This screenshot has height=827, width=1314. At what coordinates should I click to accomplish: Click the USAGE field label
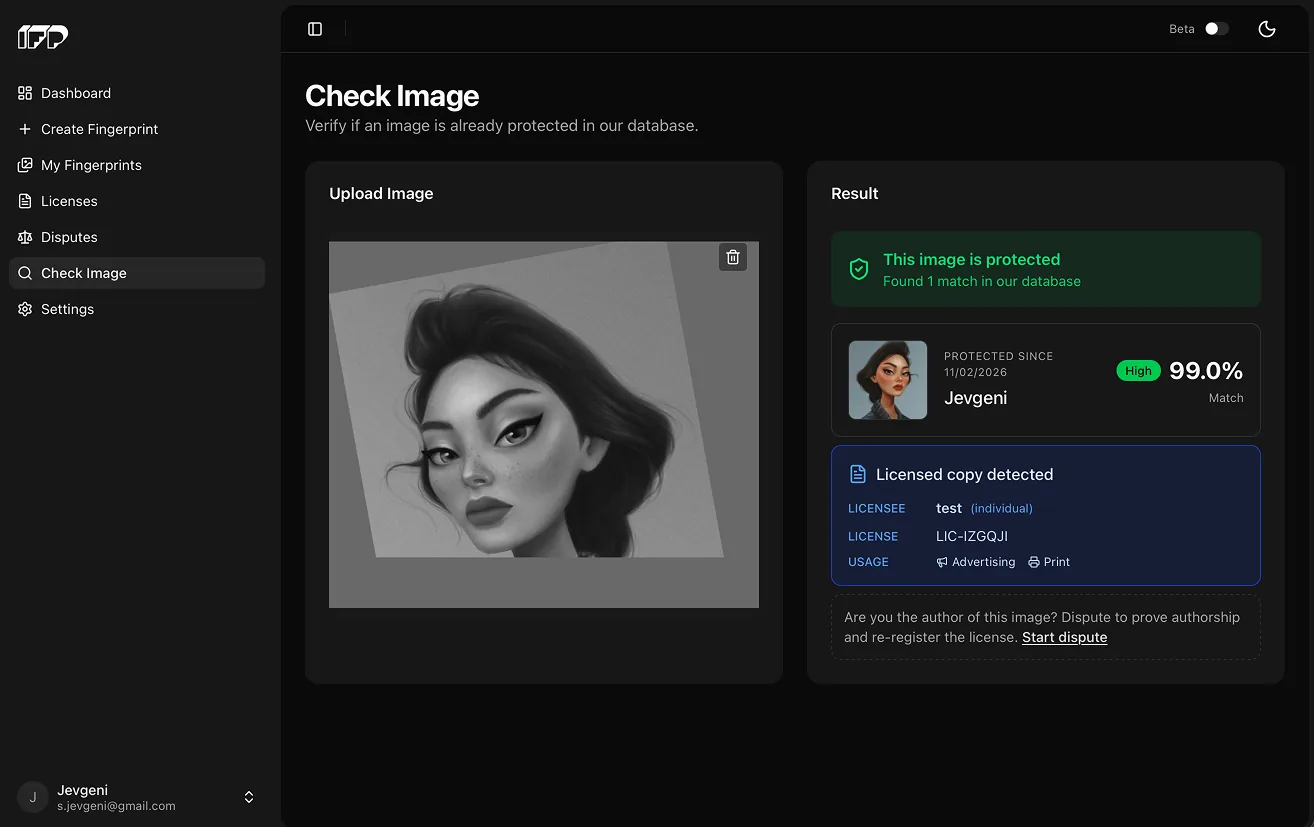pos(868,562)
